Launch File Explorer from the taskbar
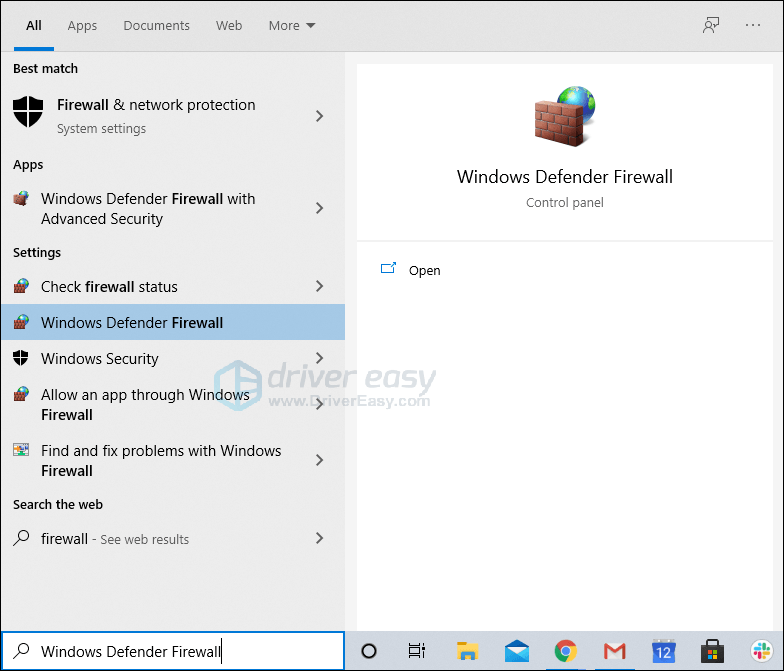 (x=468, y=651)
